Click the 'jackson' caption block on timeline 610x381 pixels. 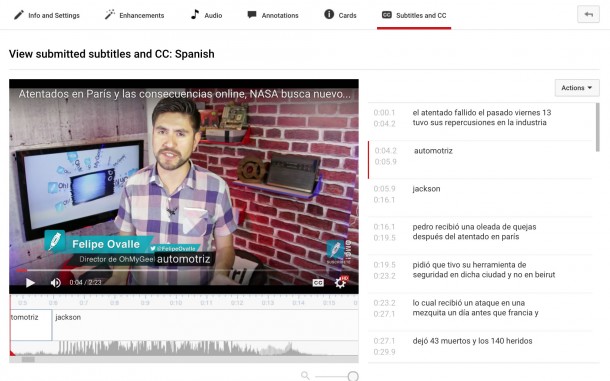(205, 325)
